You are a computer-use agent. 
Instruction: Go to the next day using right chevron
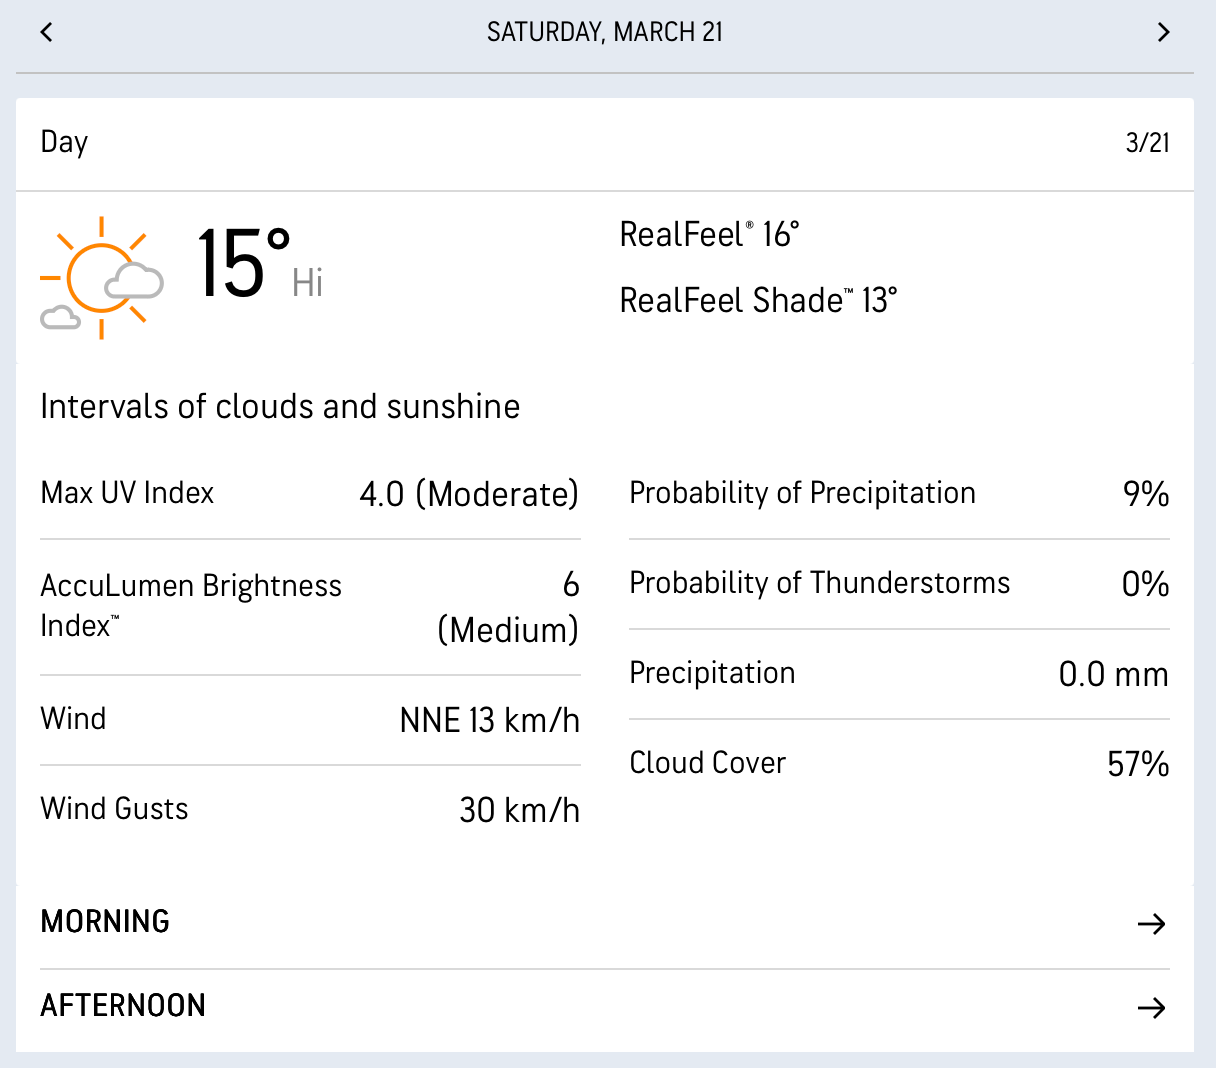click(x=1163, y=32)
